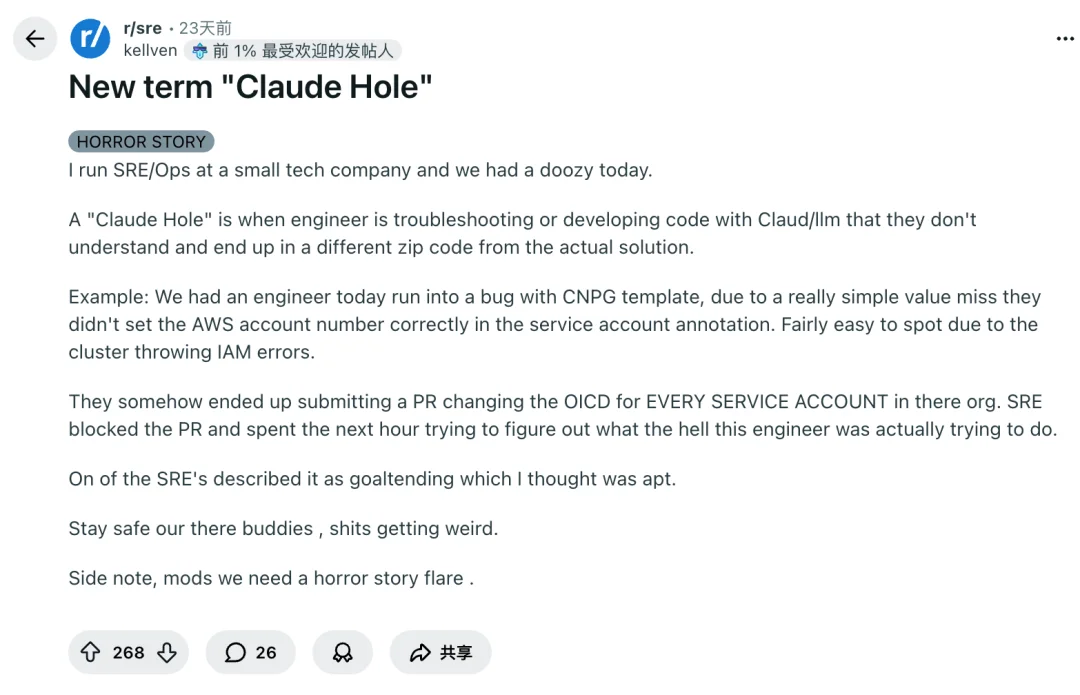Open the three-dot more options menu
Viewport: 1080px width, 695px height.
[x=1064, y=39]
